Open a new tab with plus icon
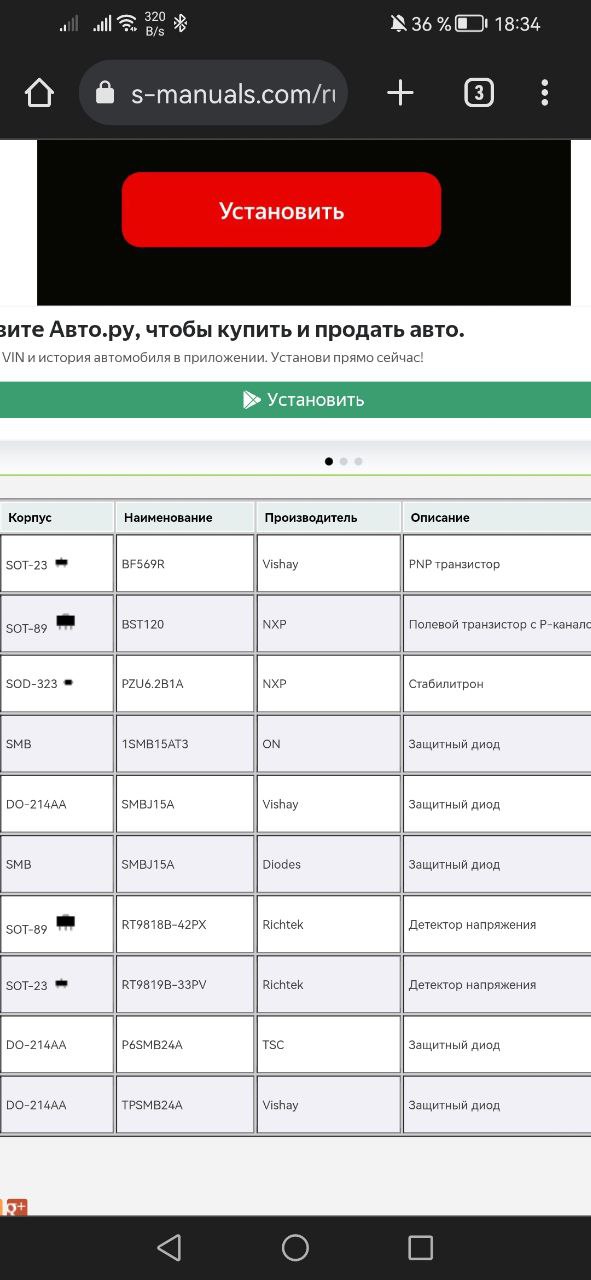 400,93
